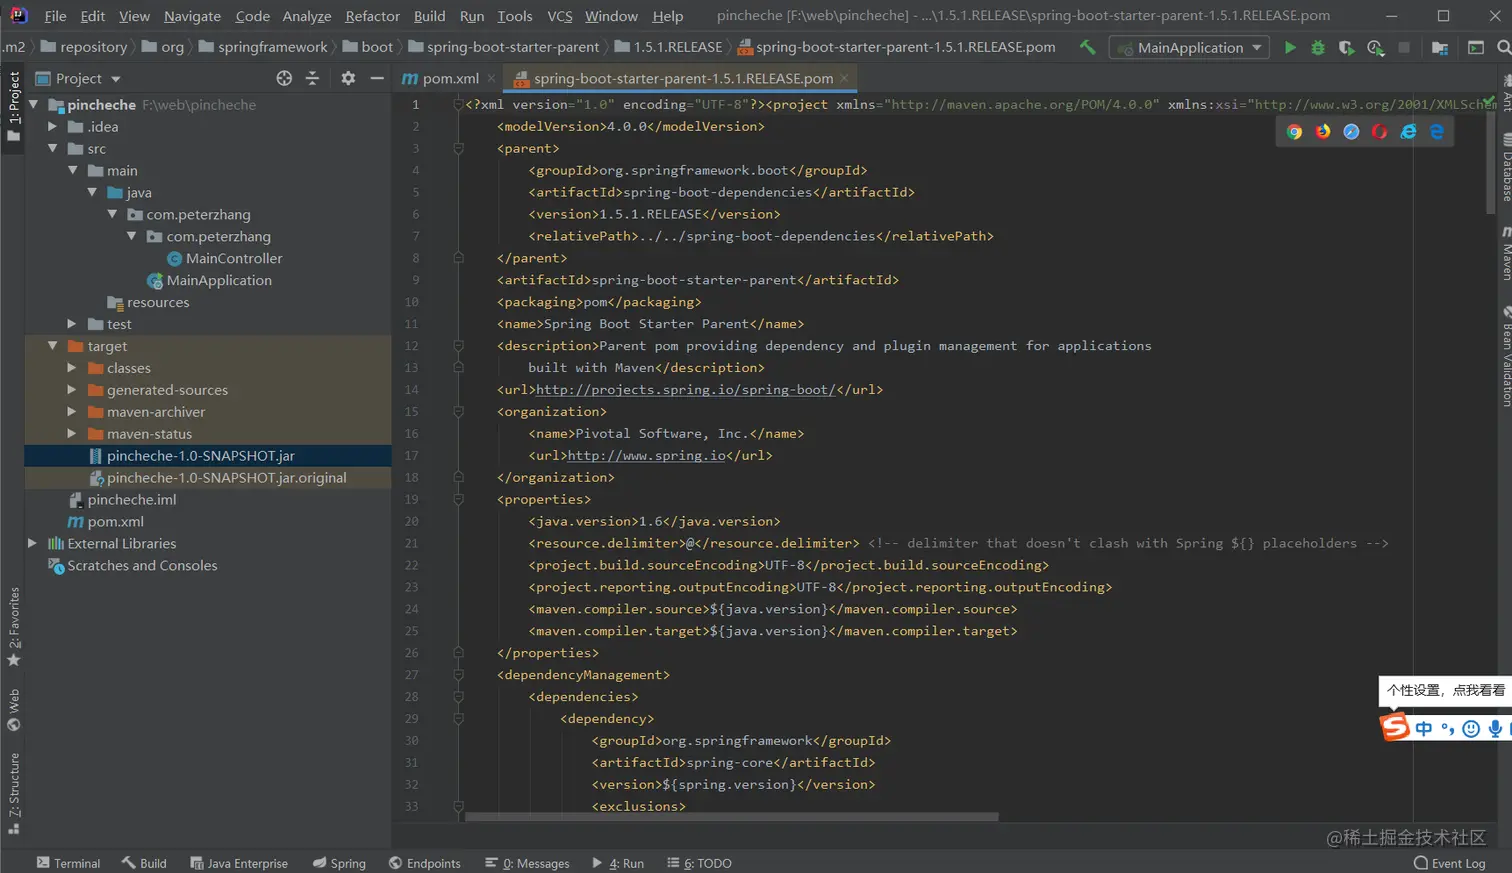Locate opened file with crosshair icon
Screen dimensions: 1512x873
coord(284,78)
